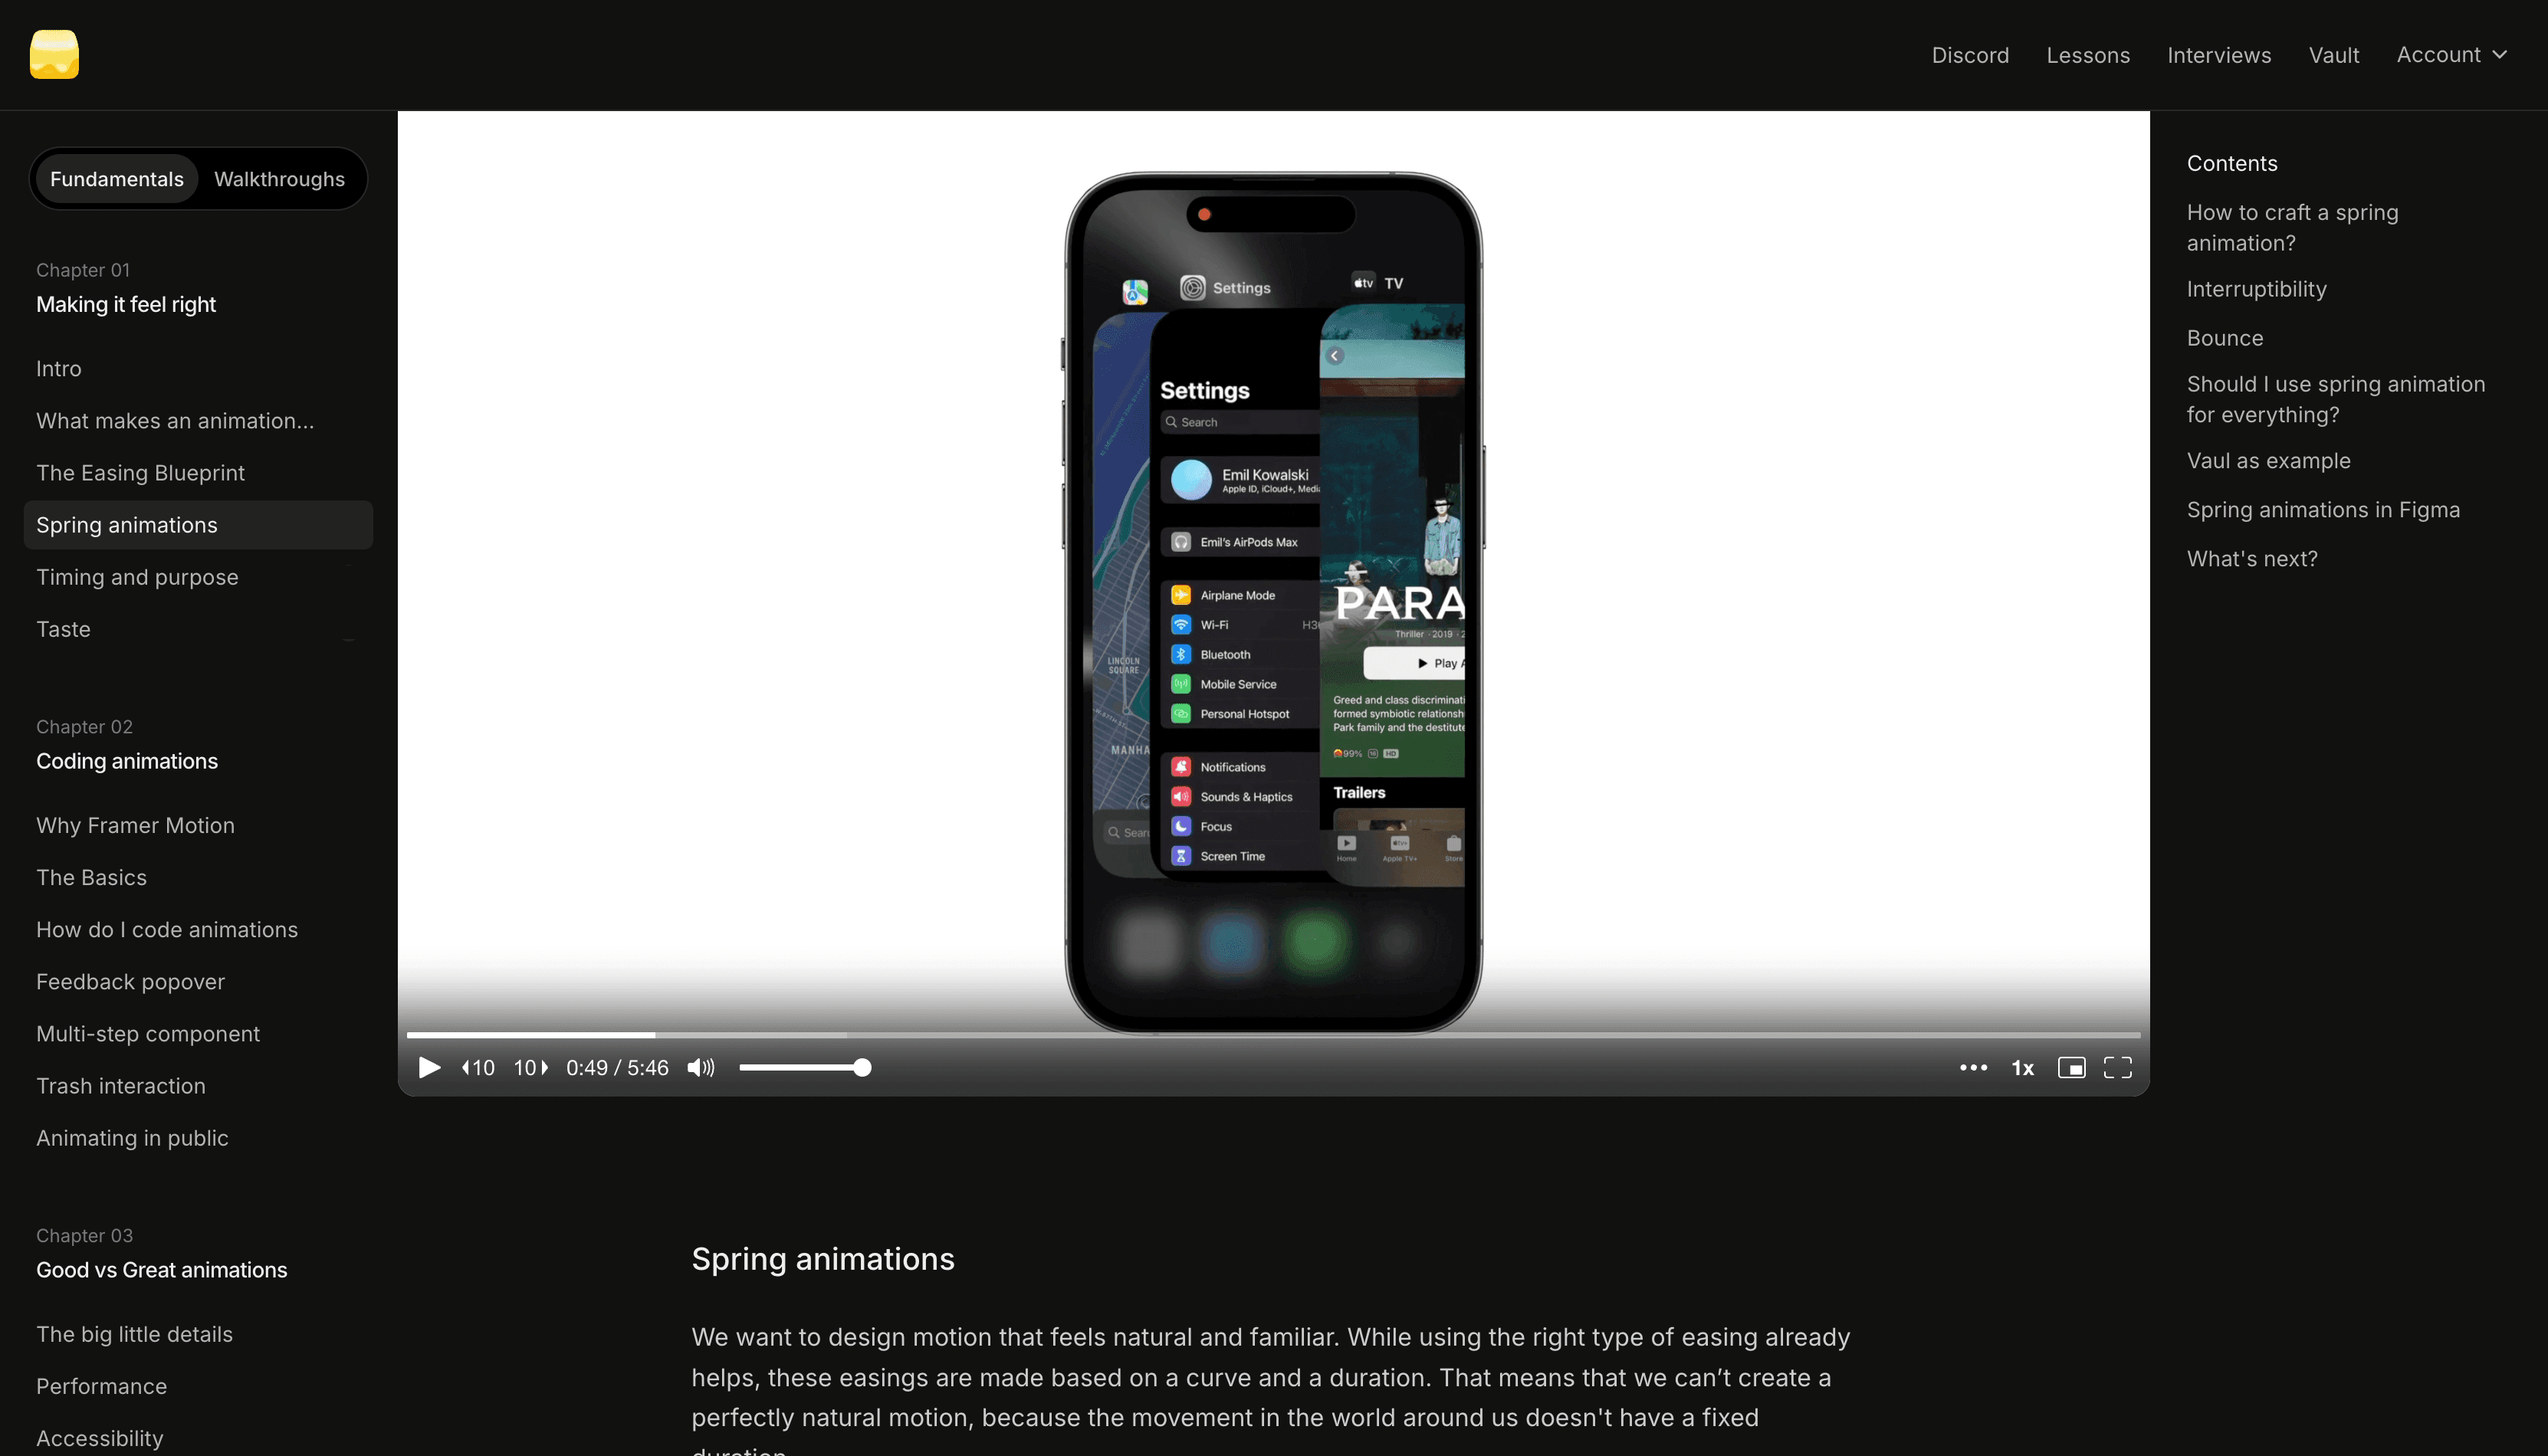Switch to the Fundamentals tab
Screen dimensions: 2548x1456
tap(116, 177)
